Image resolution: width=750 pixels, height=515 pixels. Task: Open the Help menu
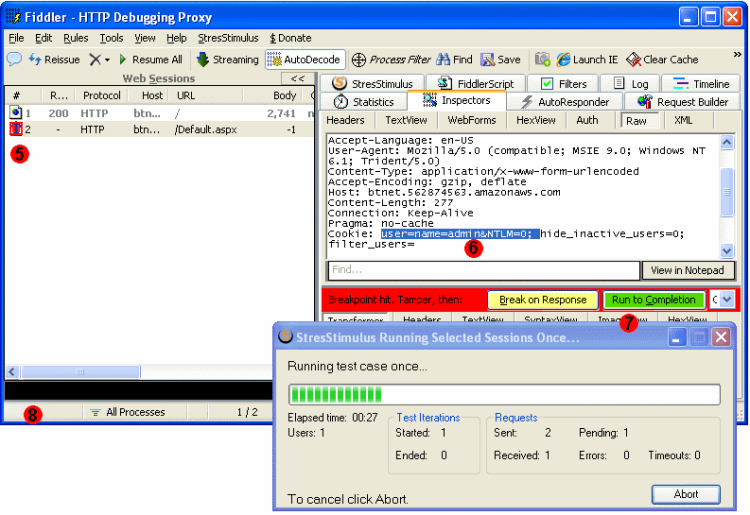176,38
